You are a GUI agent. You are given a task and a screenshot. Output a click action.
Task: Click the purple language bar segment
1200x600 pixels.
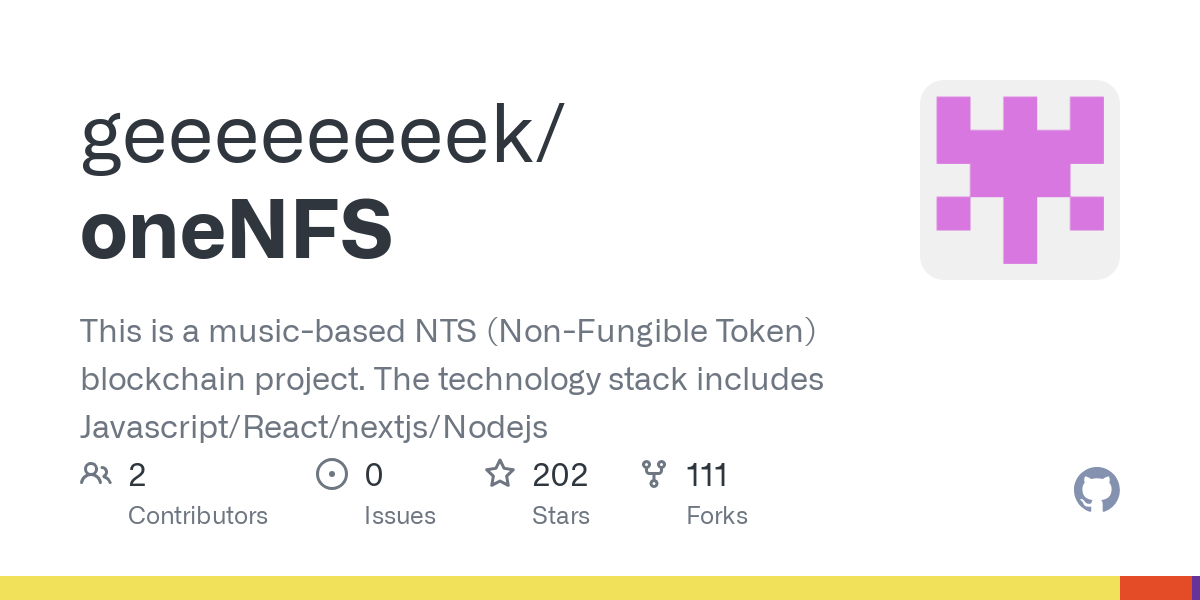tap(1195, 588)
